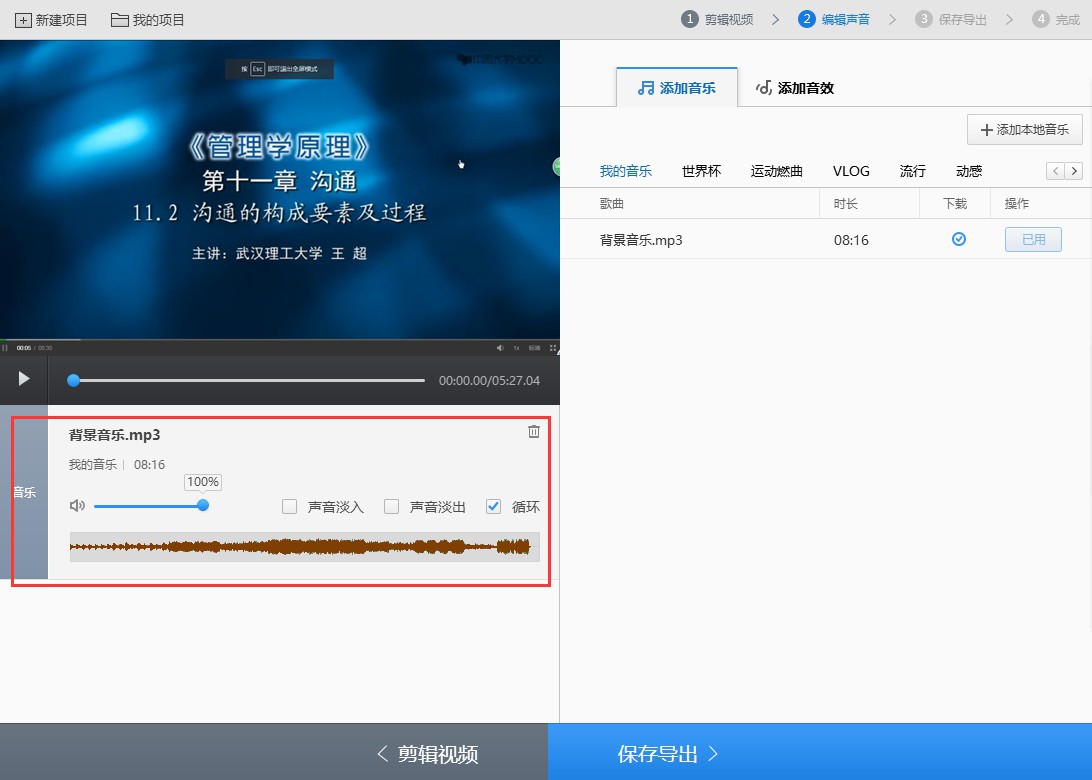Select the 音乐 track label
Image resolution: width=1092 pixels, height=780 pixels.
click(x=24, y=492)
